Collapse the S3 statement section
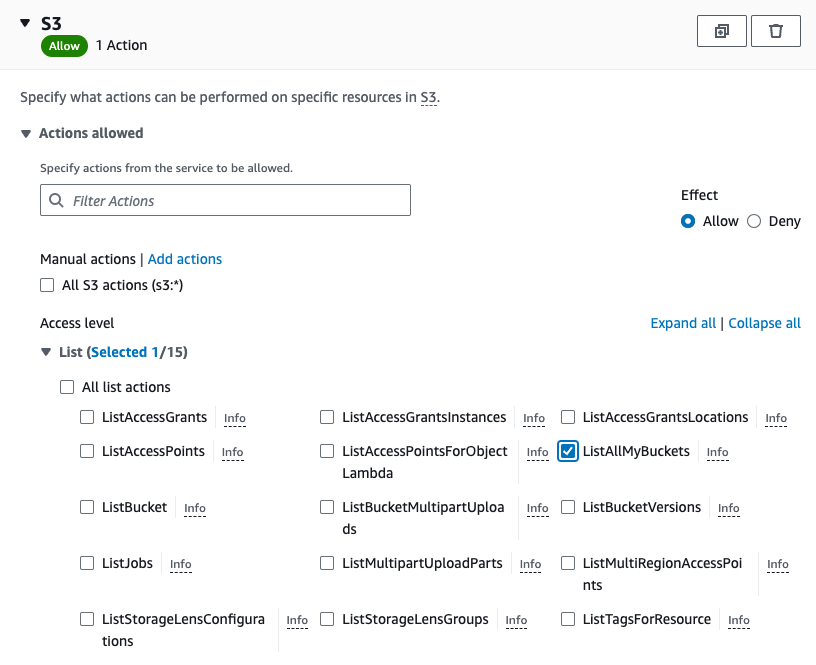816x665 pixels. pyautogui.click(x=25, y=23)
